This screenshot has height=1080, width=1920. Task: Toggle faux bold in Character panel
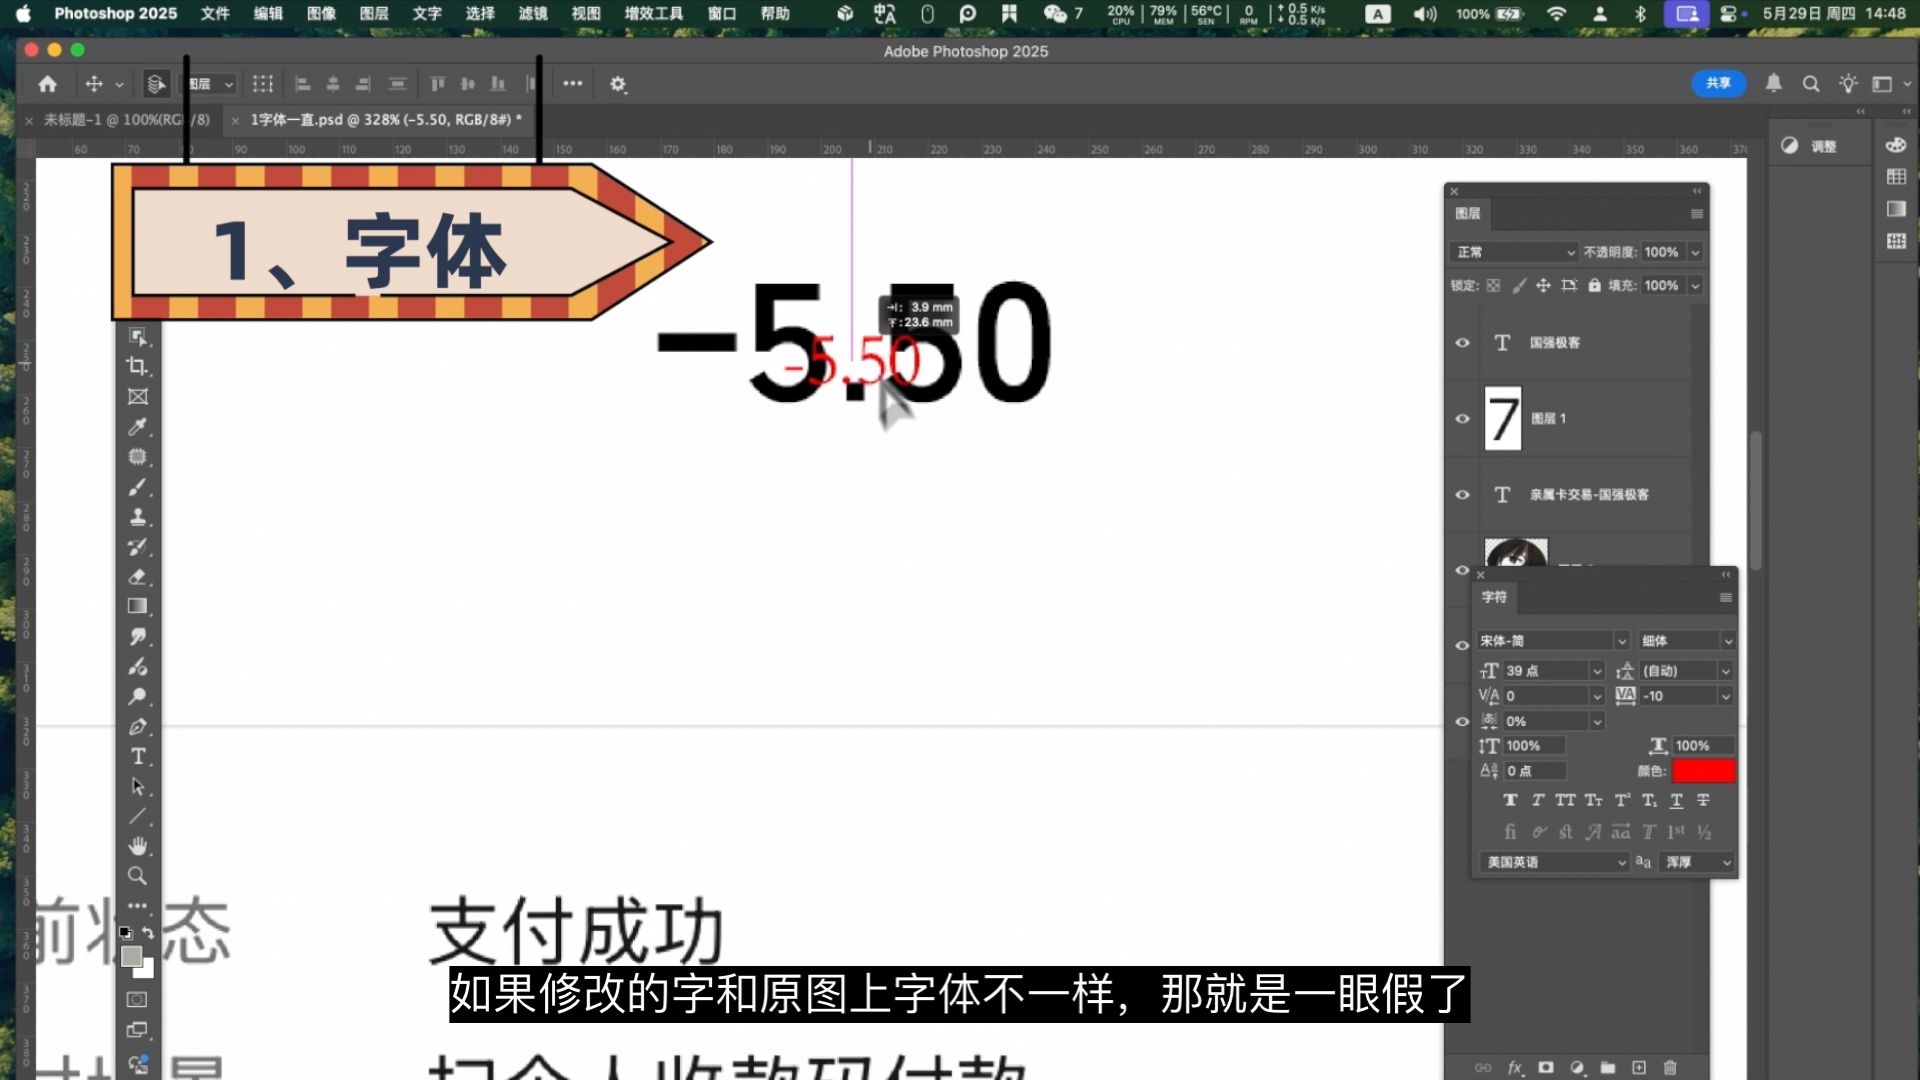(x=1510, y=801)
